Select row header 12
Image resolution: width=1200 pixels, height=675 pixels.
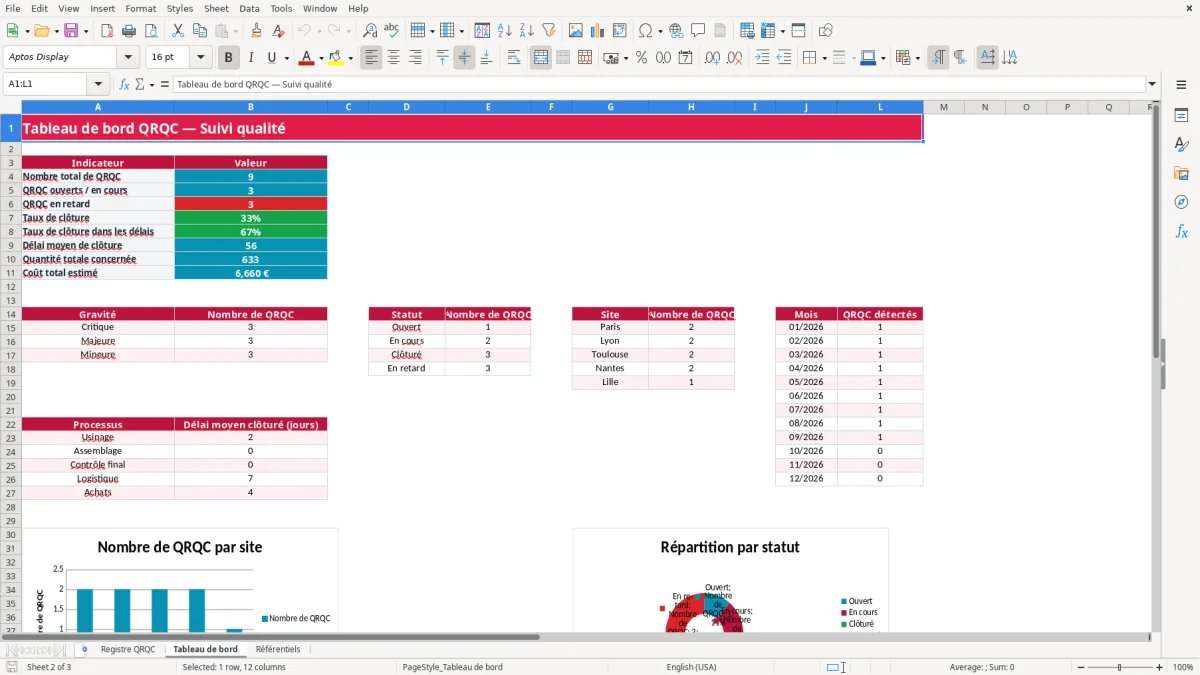click(11, 286)
